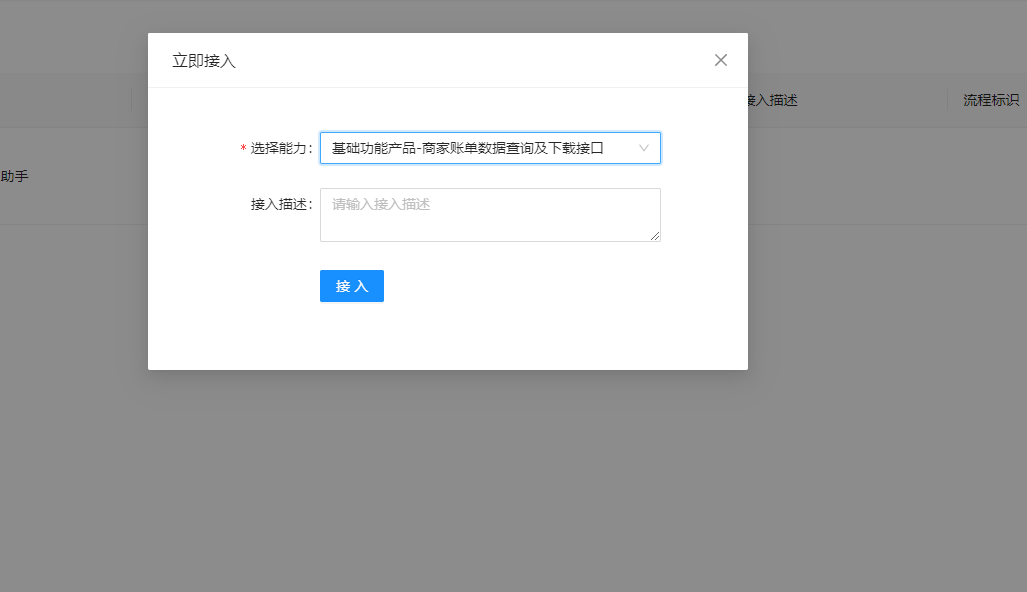The width and height of the screenshot is (1027, 592).
Task: Click the 接入 submit button
Action: 352,286
